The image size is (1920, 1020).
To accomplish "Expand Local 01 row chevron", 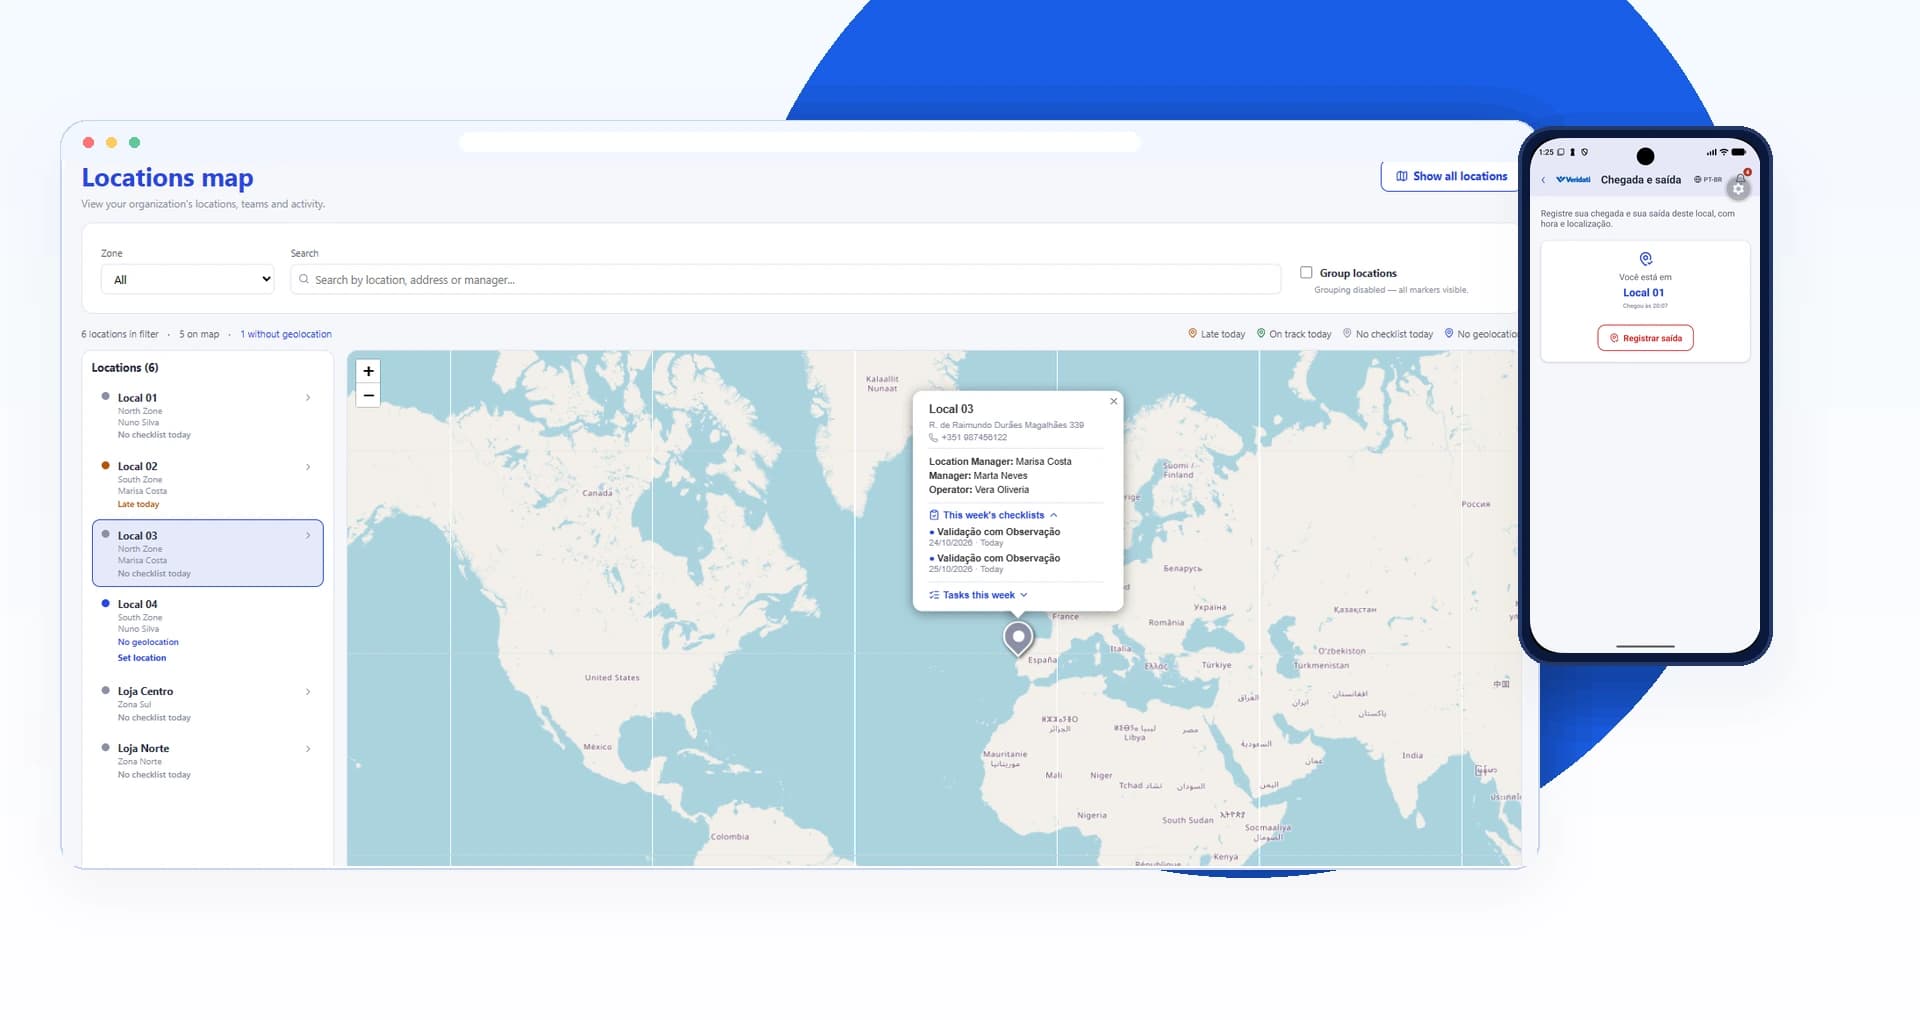I will tap(307, 398).
